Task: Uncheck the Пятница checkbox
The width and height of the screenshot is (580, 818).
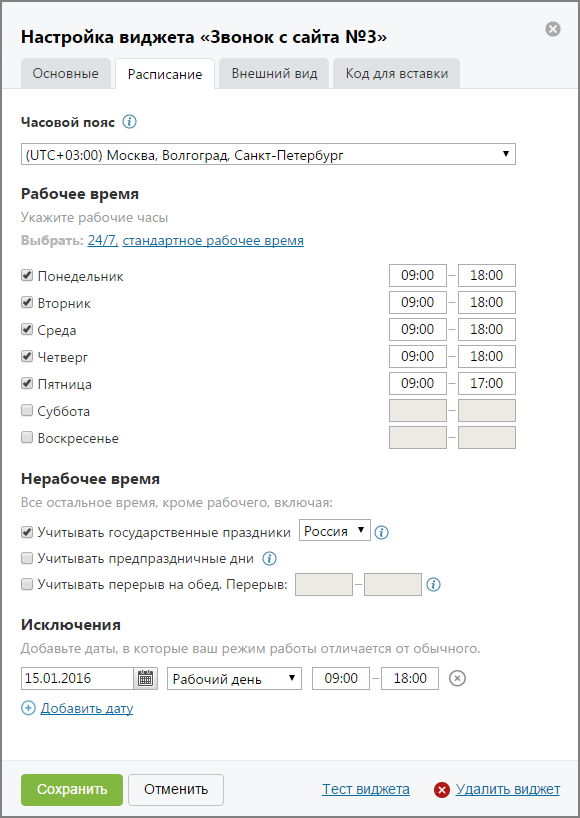Action: tap(27, 384)
